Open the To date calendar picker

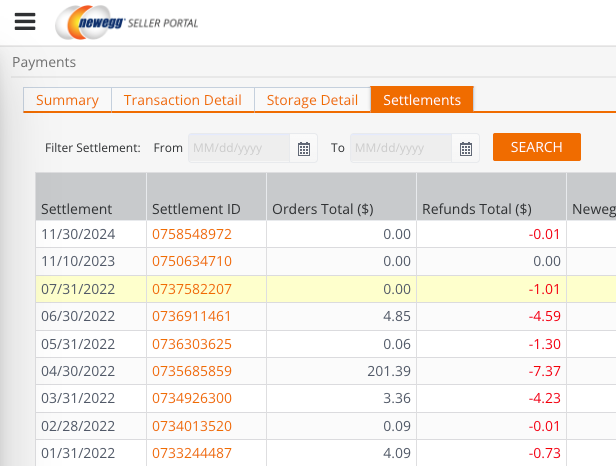[x=465, y=148]
